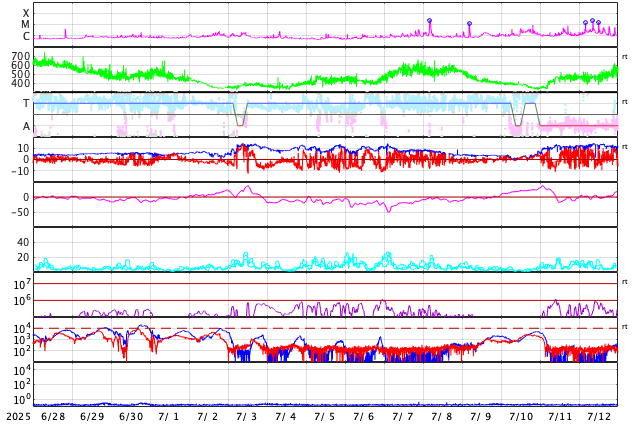Click the 6/28 date label
This screenshot has width=634, height=424.
[x=53, y=417]
